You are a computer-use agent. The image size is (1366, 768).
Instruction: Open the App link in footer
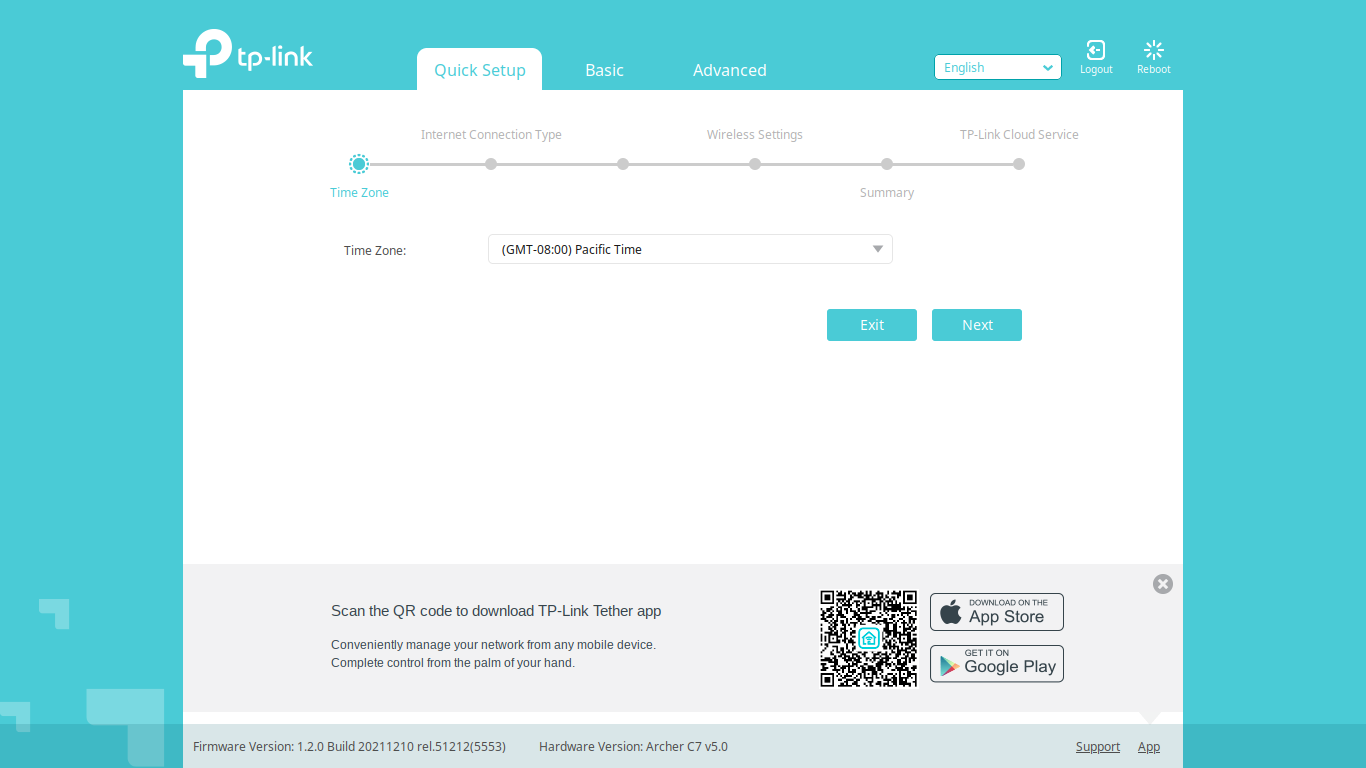[1149, 747]
